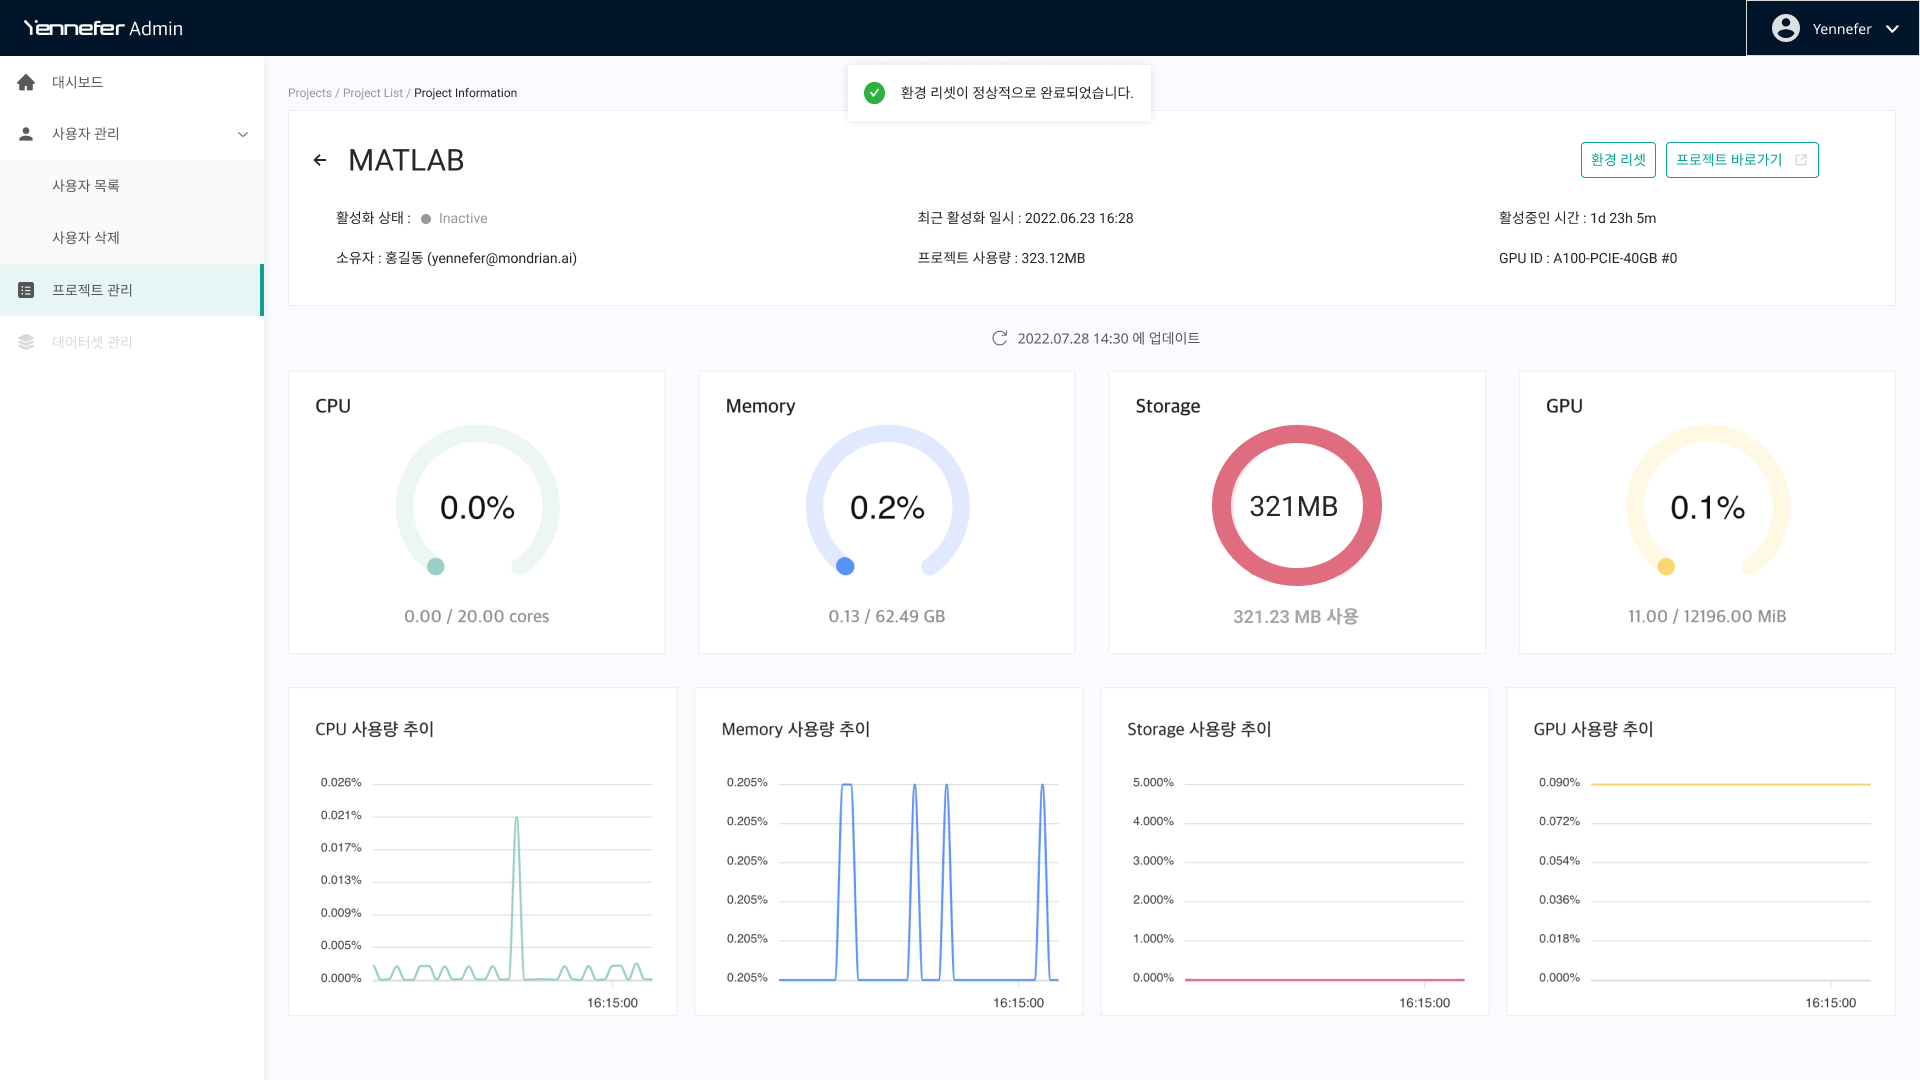Click the dashboard home icon
The image size is (1920, 1080).
pyautogui.click(x=26, y=82)
